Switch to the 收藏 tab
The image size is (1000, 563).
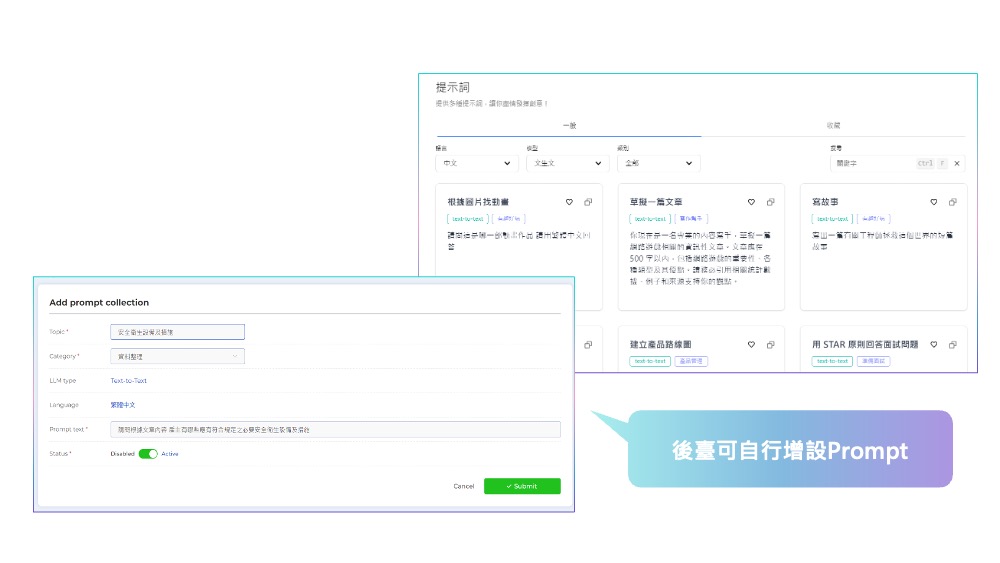833,126
